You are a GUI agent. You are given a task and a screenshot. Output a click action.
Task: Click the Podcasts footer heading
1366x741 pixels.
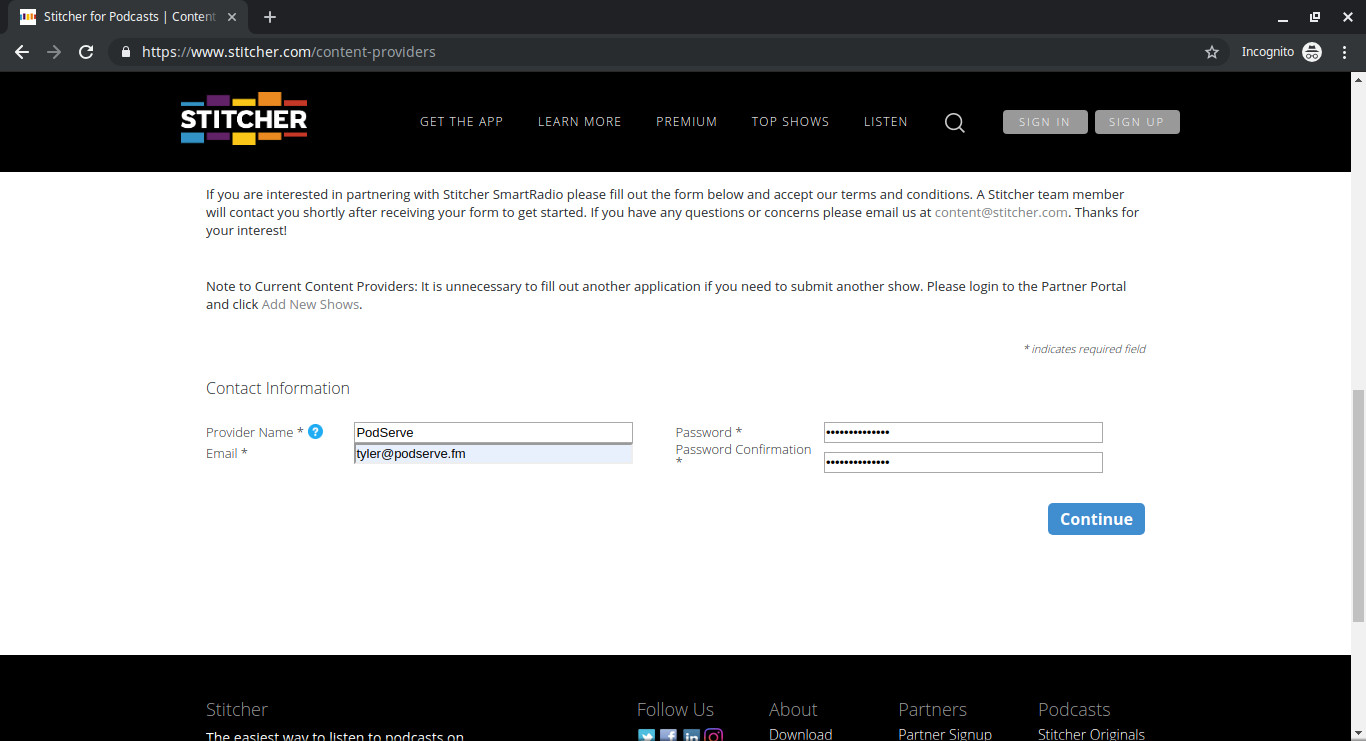(1074, 709)
